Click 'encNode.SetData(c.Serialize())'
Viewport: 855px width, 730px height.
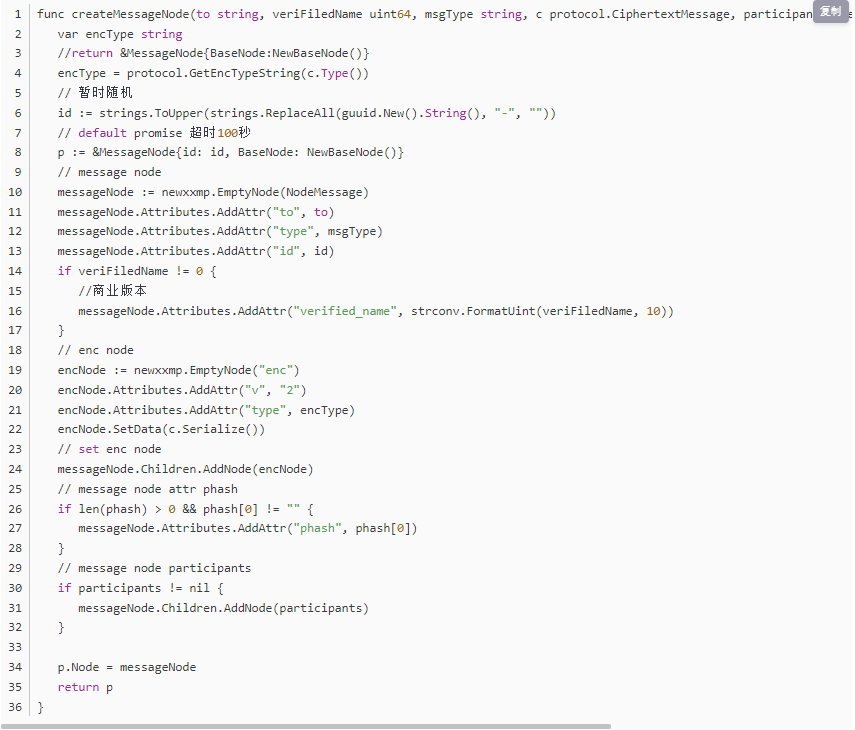coord(161,429)
